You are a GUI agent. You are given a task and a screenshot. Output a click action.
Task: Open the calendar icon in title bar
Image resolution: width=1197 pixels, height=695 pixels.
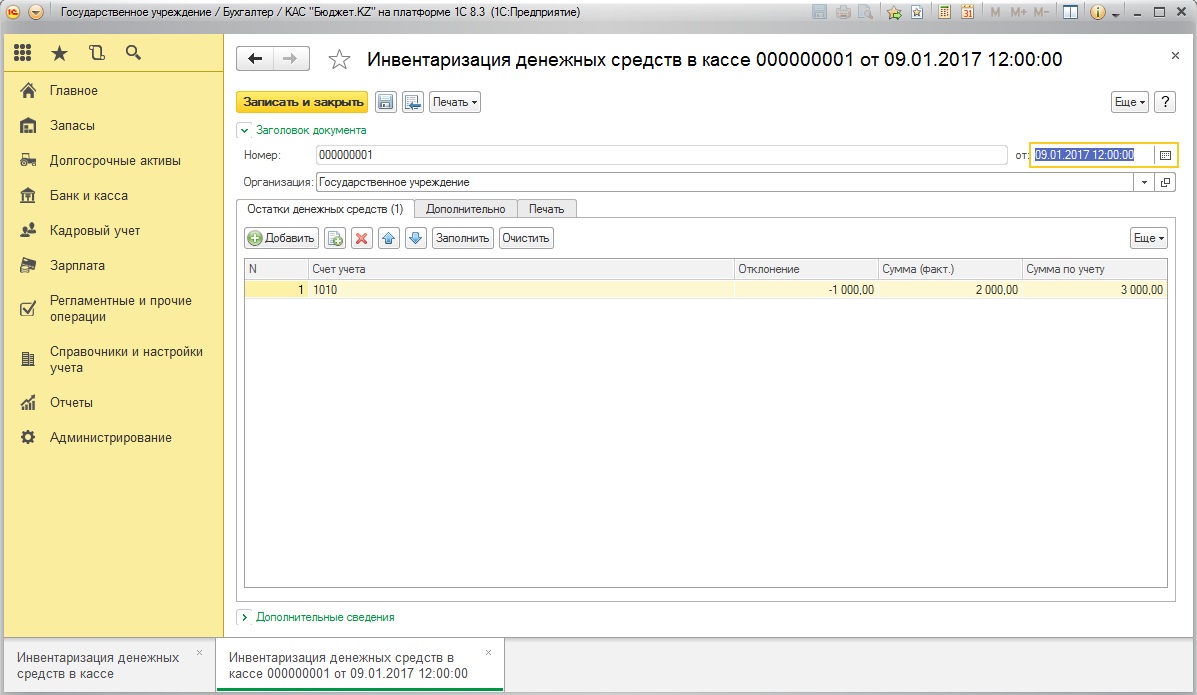coord(967,12)
